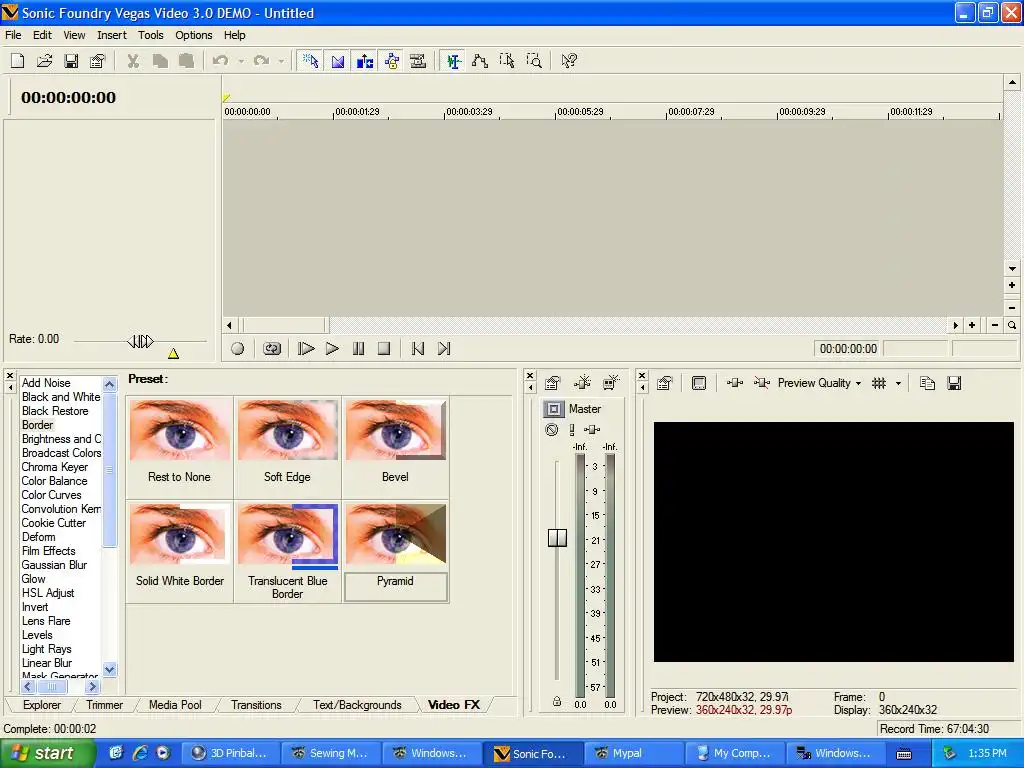Click the Stop transport button
This screenshot has width=1024, height=768.
click(x=384, y=349)
